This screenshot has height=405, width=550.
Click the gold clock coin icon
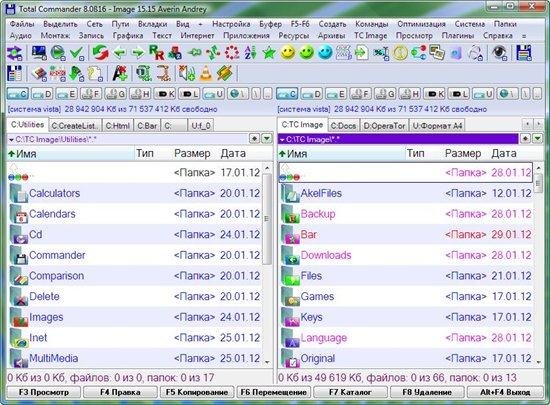point(400,53)
